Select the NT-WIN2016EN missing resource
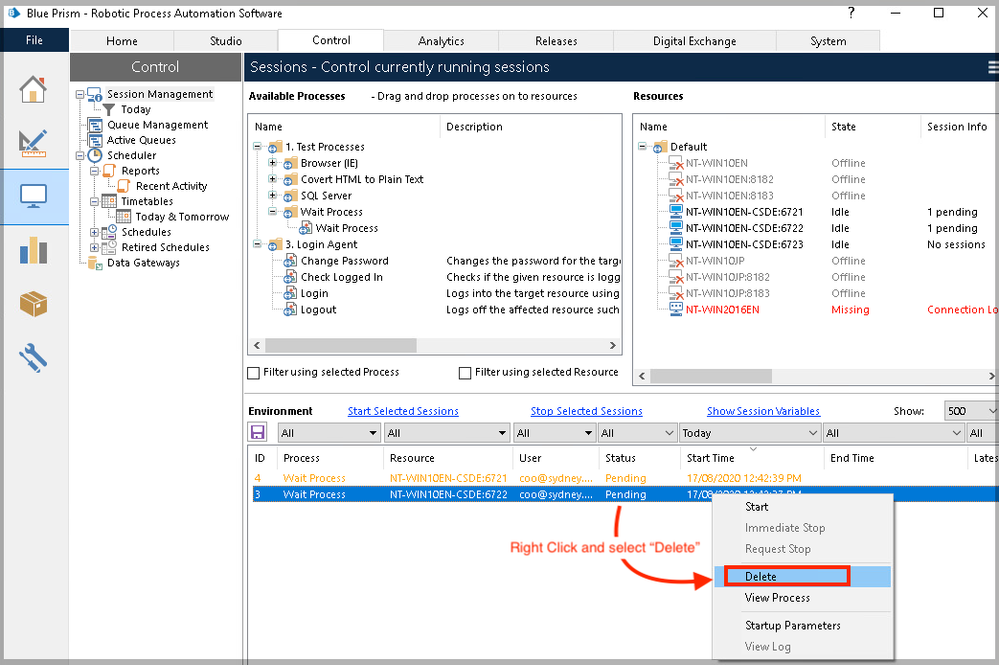The height and width of the screenshot is (665, 999). 722,310
